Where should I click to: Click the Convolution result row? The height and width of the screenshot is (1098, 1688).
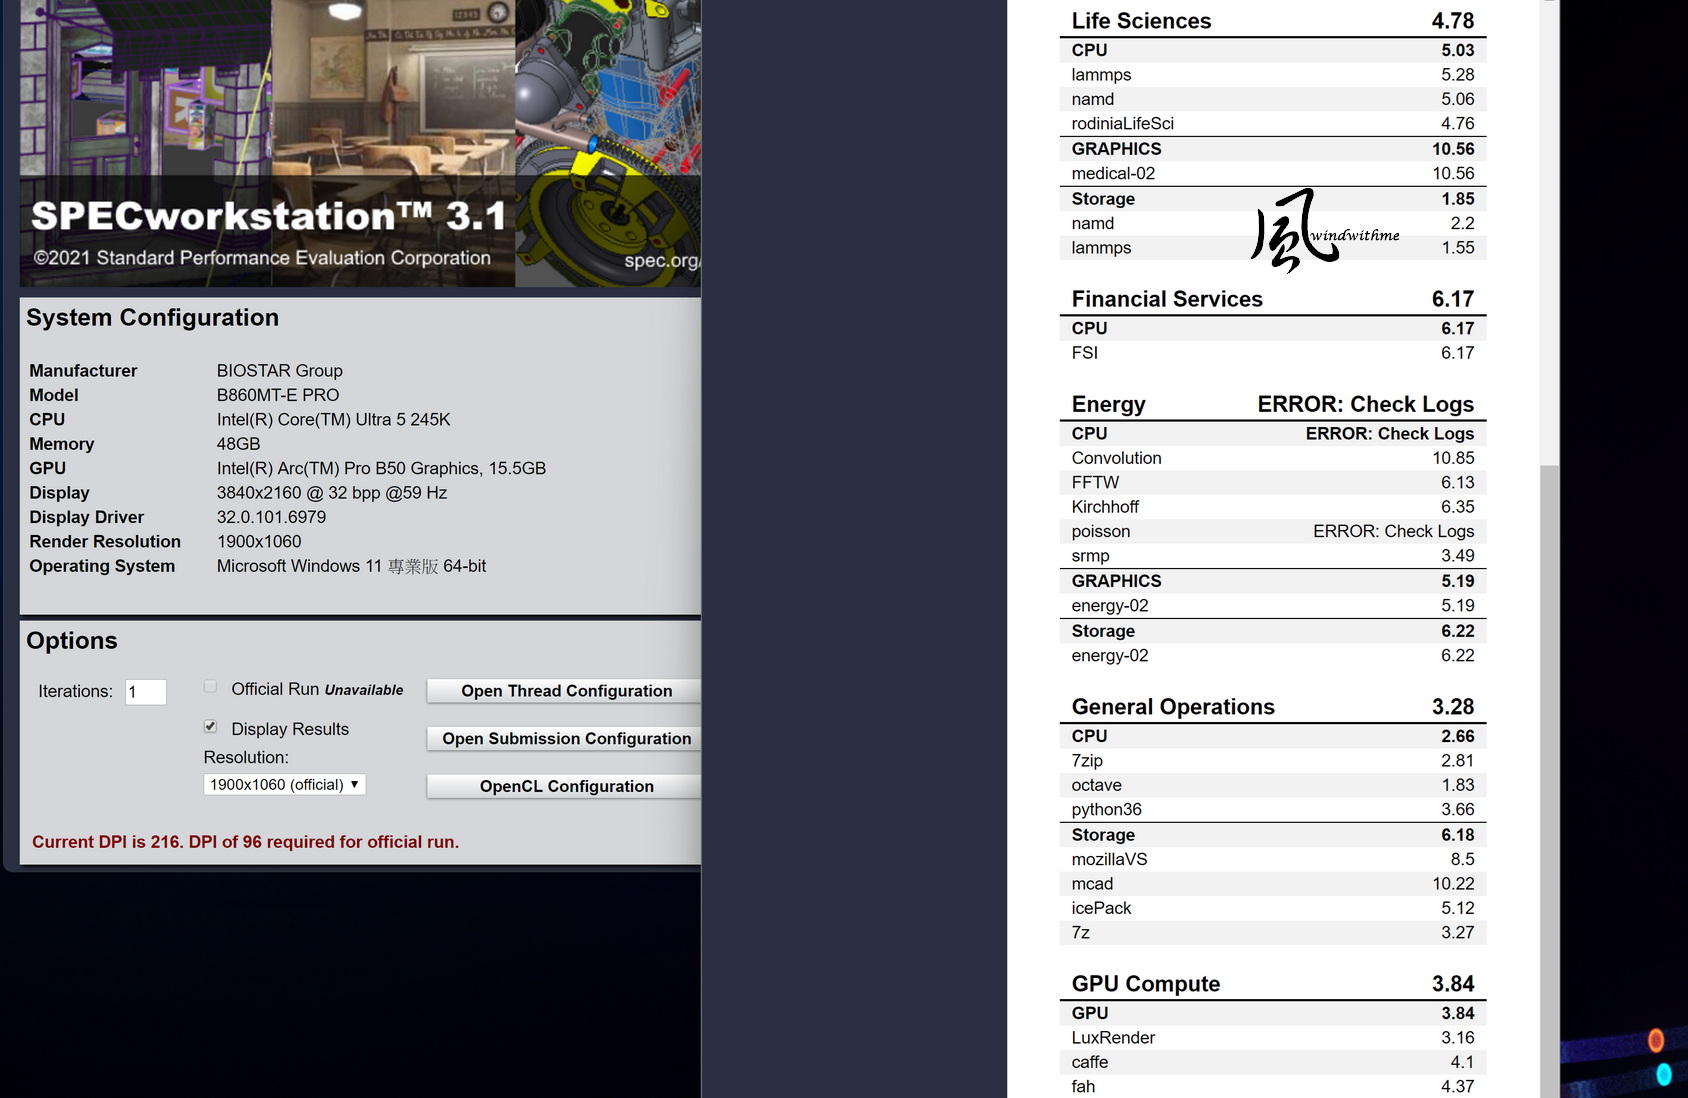[1273, 458]
